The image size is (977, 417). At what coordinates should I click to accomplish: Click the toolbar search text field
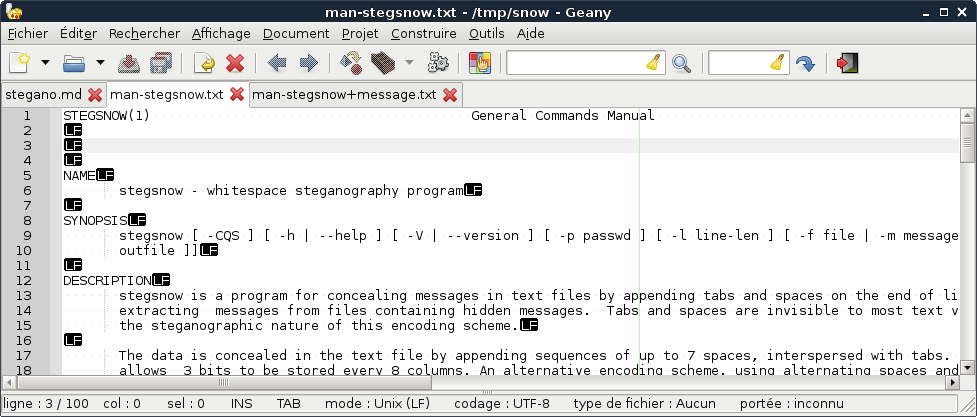click(574, 63)
